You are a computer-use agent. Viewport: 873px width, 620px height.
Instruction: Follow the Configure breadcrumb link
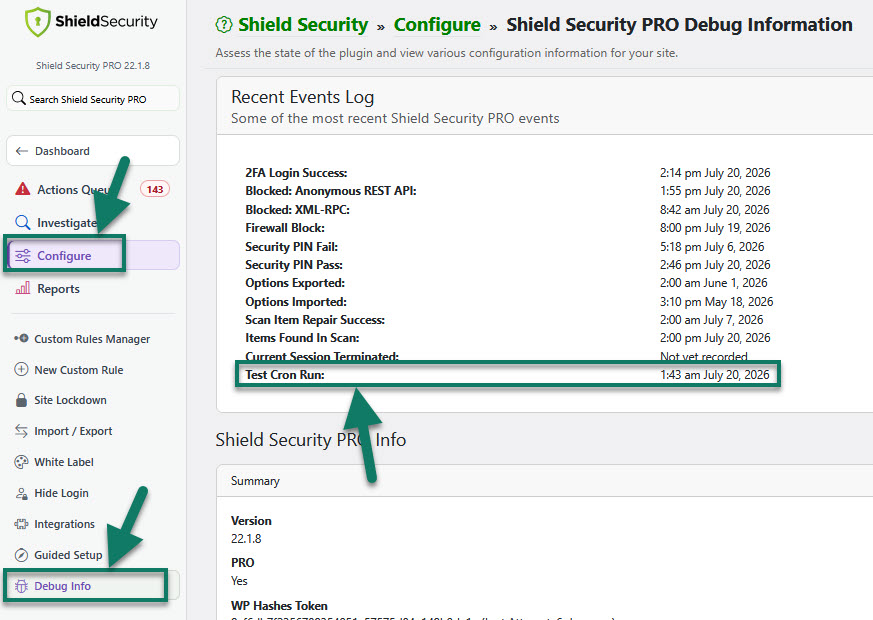pyautogui.click(x=437, y=24)
